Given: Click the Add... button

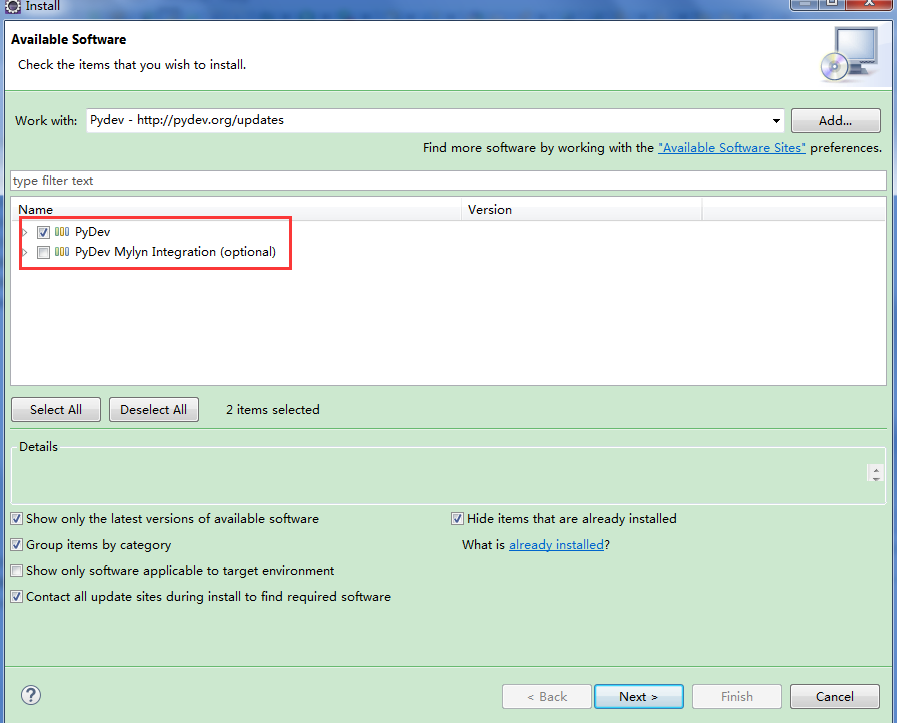Looking at the screenshot, I should point(835,121).
